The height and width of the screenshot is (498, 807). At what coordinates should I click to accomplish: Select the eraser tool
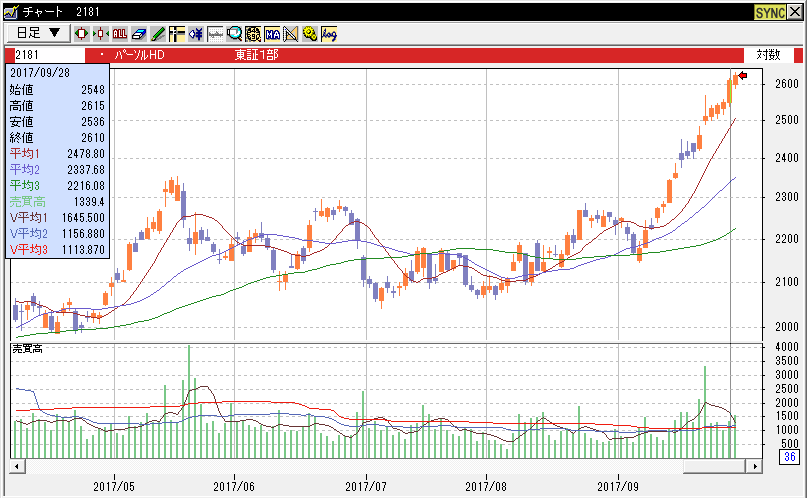139,33
